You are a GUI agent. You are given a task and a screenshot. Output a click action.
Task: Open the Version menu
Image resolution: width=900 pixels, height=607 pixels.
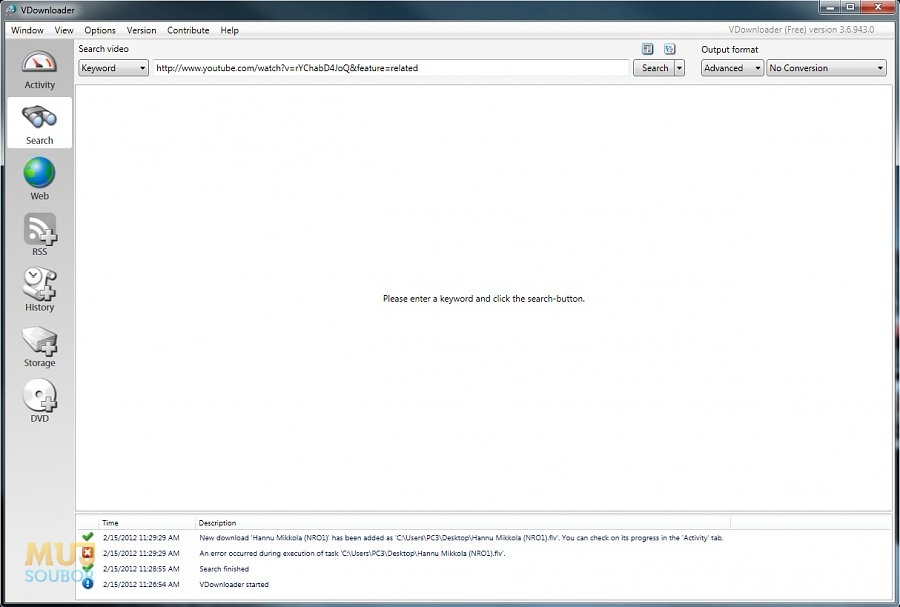tap(141, 30)
